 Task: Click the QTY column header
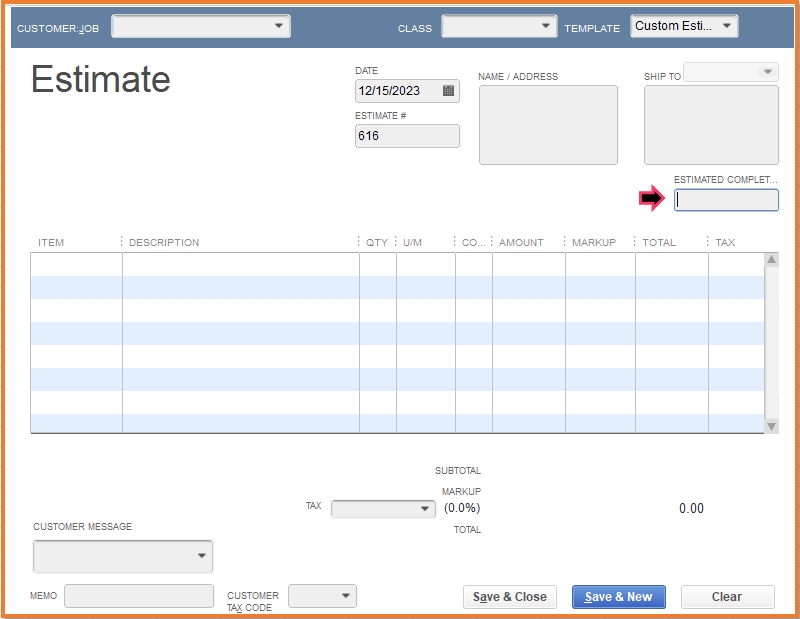click(377, 242)
